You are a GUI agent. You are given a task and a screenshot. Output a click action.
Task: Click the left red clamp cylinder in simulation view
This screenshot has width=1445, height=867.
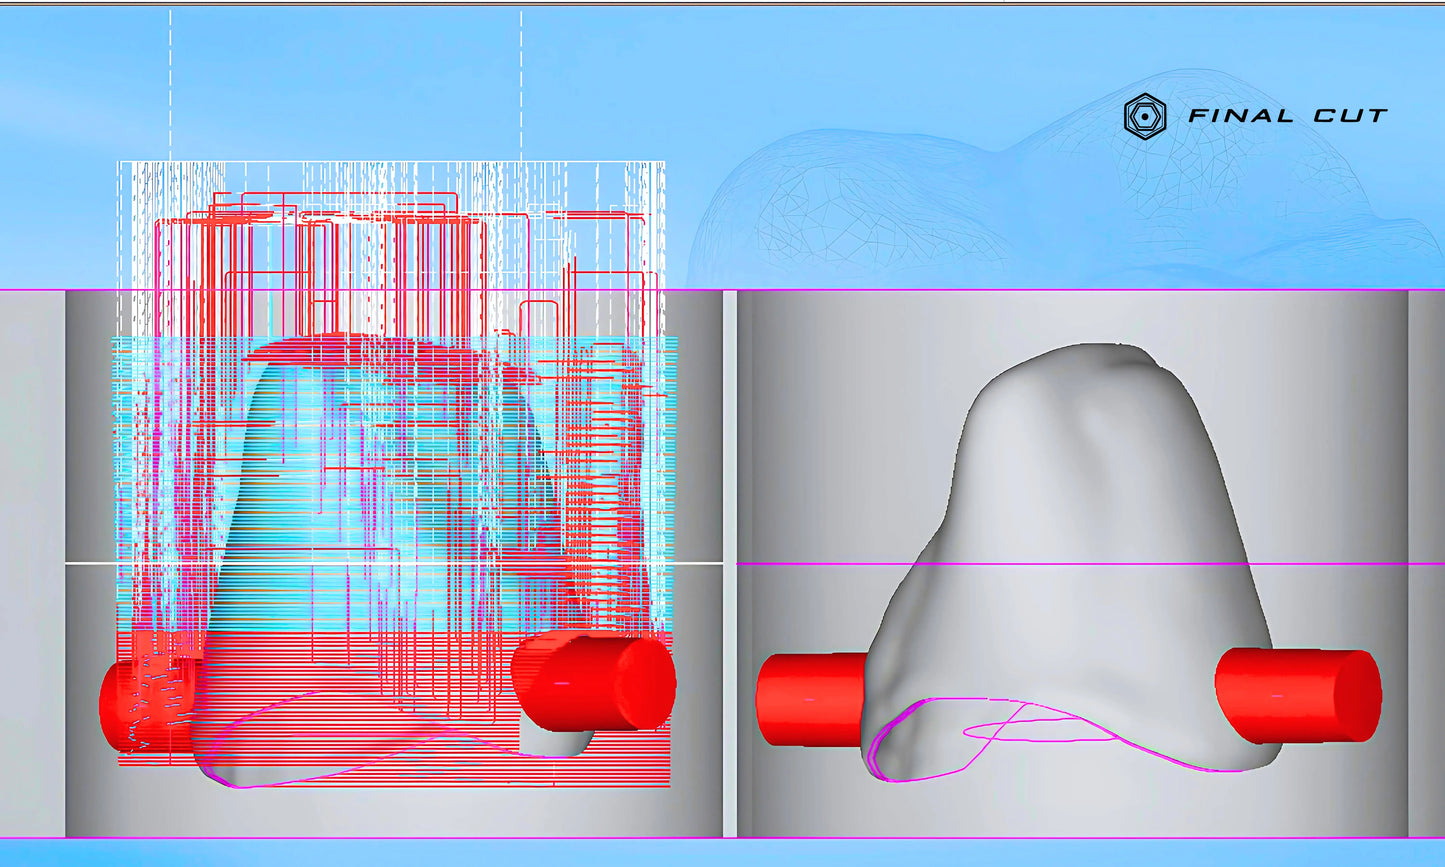[812, 698]
